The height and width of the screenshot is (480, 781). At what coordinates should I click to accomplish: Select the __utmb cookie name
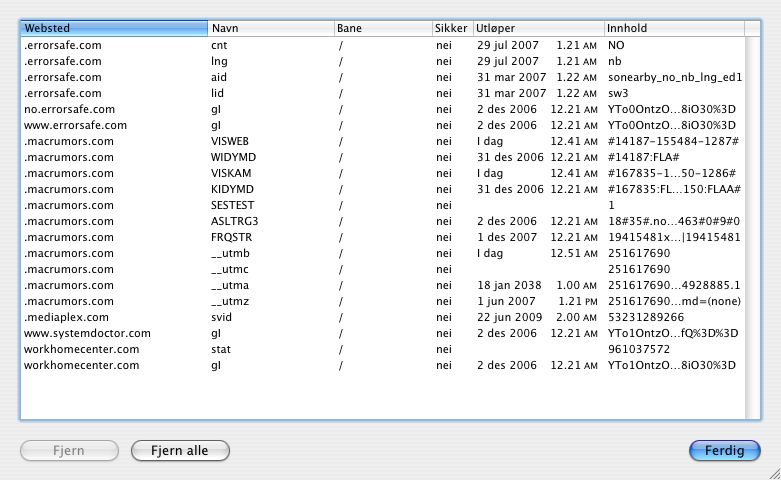pos(230,253)
